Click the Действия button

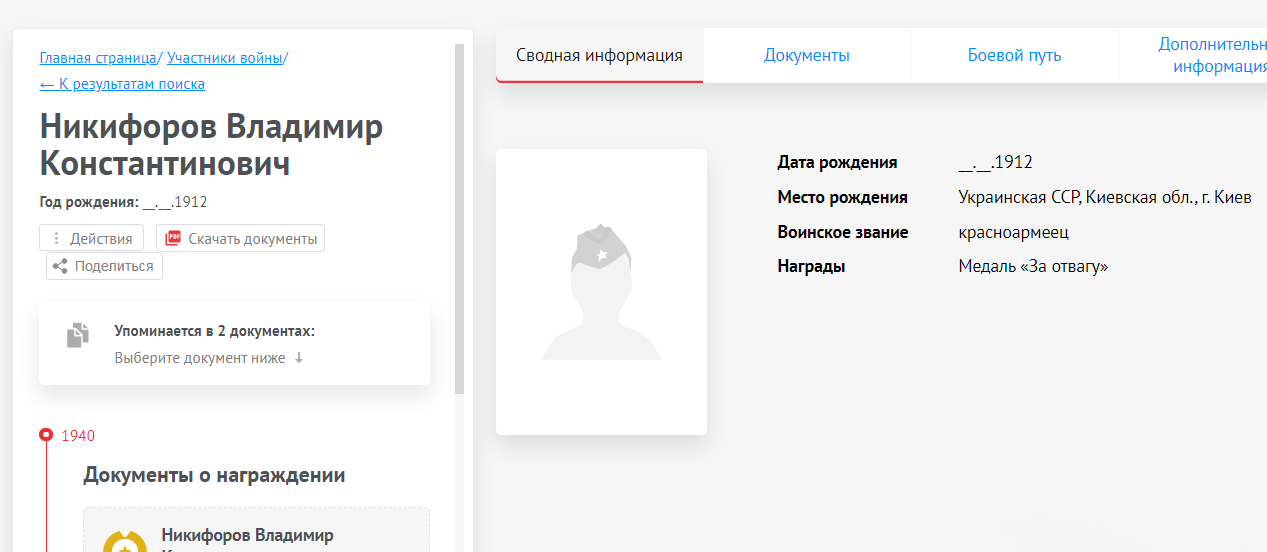(x=92, y=238)
